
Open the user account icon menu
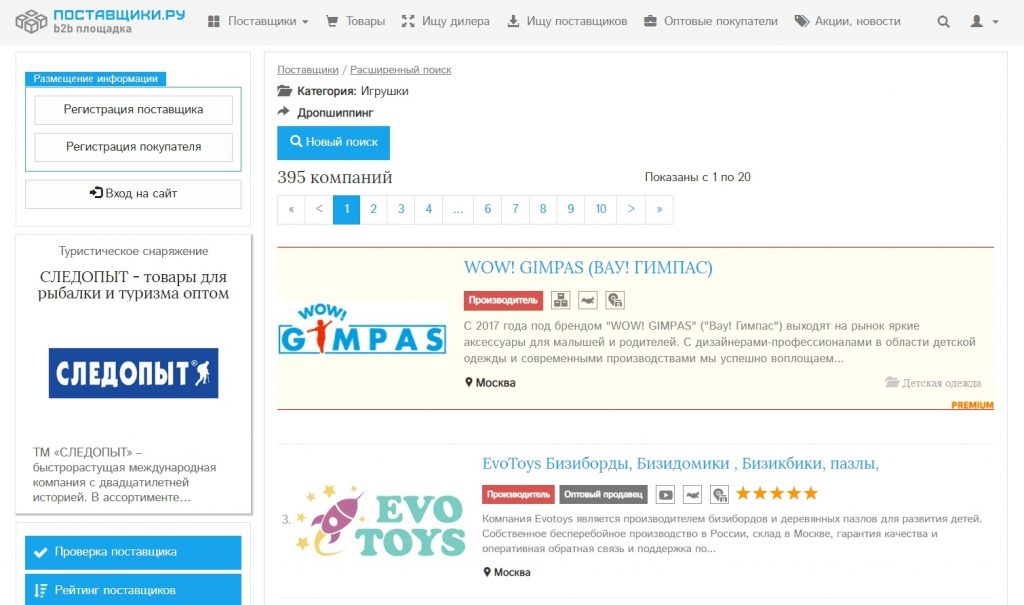(x=984, y=22)
